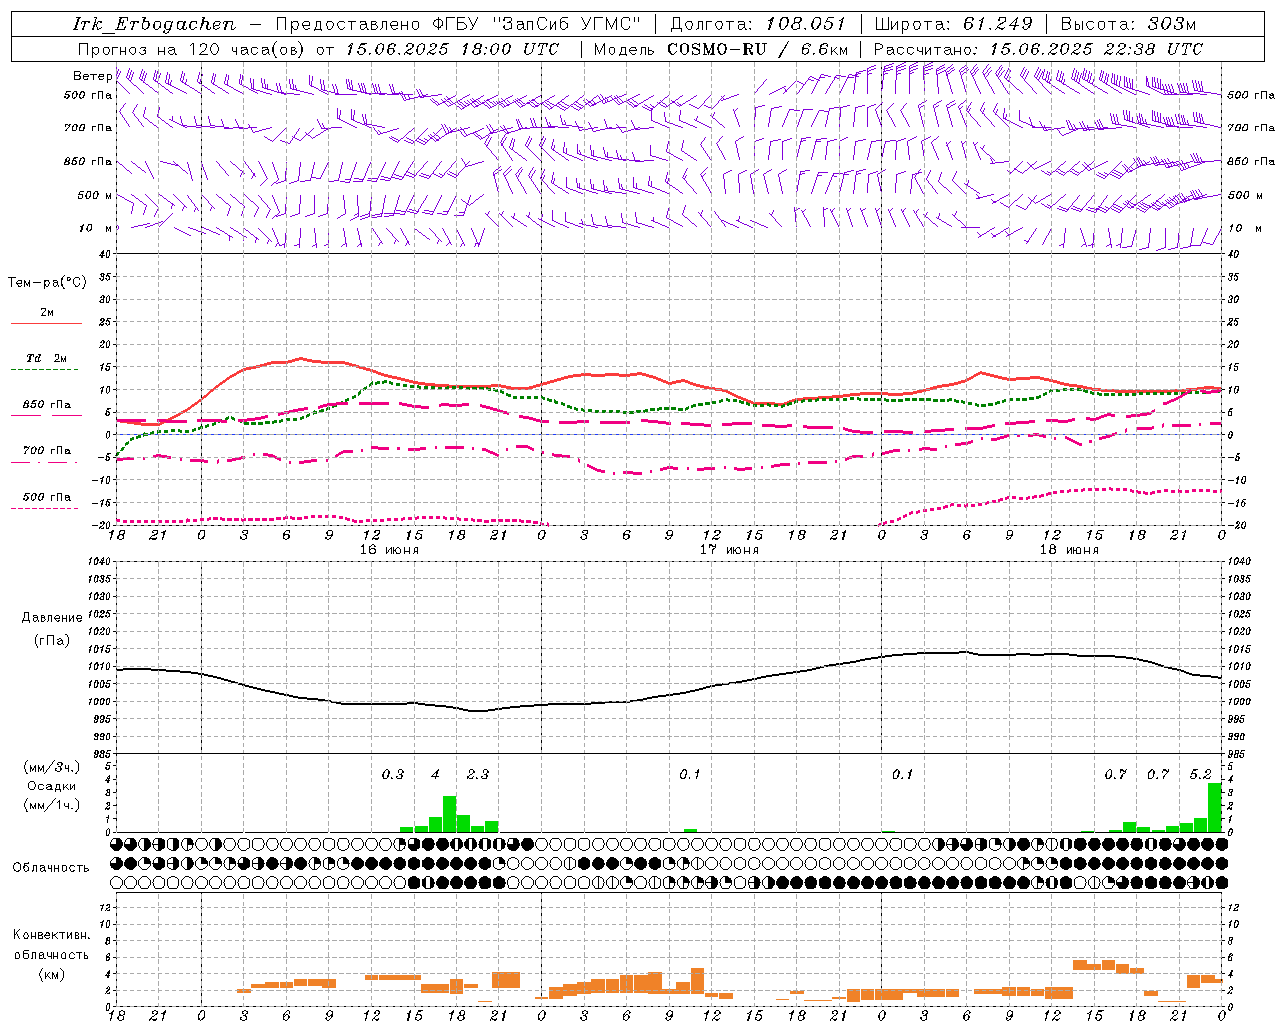Select the Долгота: 108.051 header value
The image size is (1280, 1024).
pos(758,24)
